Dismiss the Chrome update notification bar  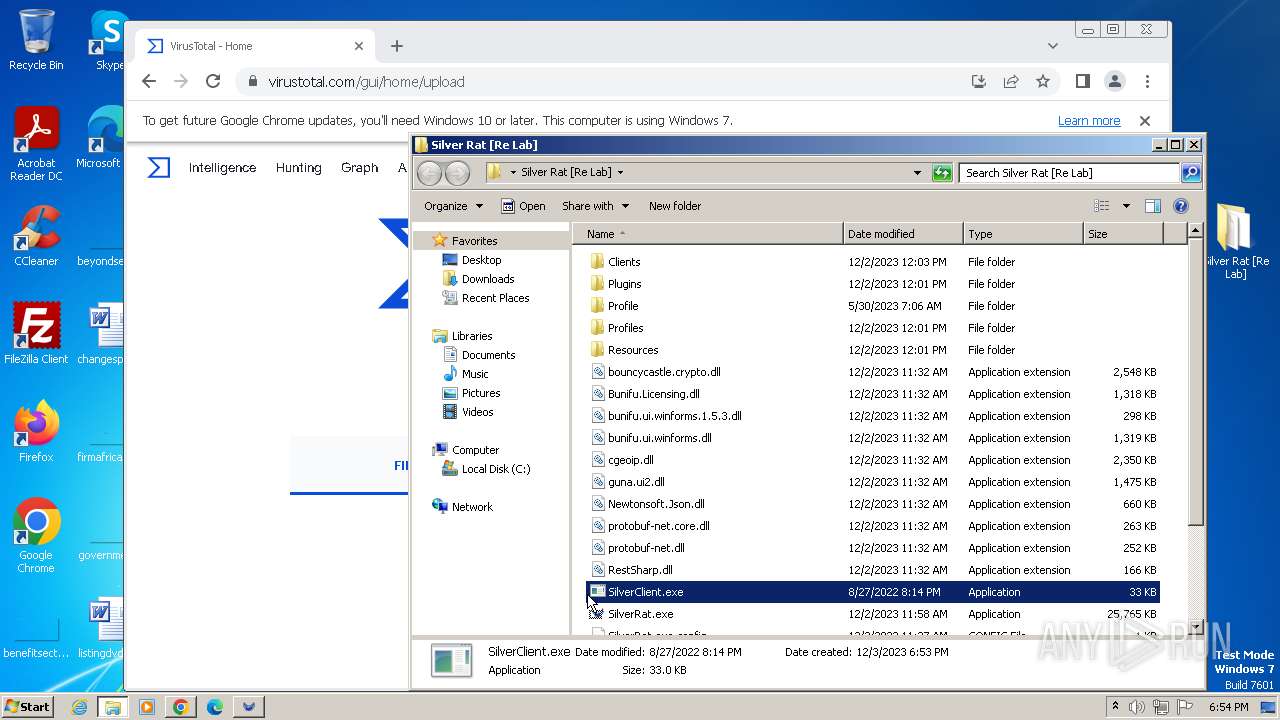1145,121
